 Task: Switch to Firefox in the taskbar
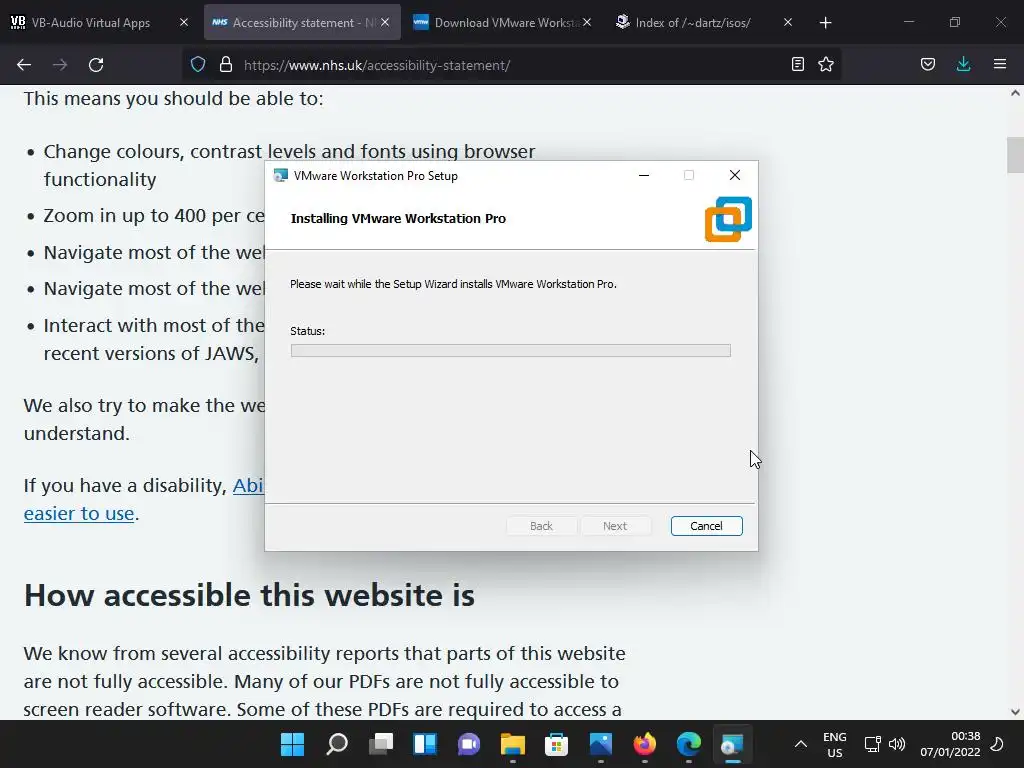click(x=645, y=744)
